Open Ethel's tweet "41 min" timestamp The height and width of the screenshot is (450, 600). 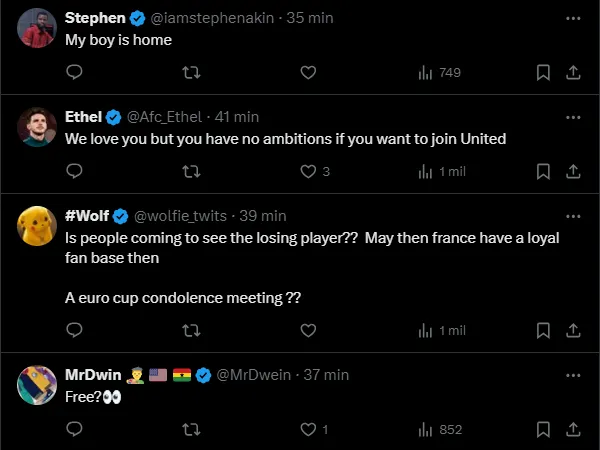point(236,117)
